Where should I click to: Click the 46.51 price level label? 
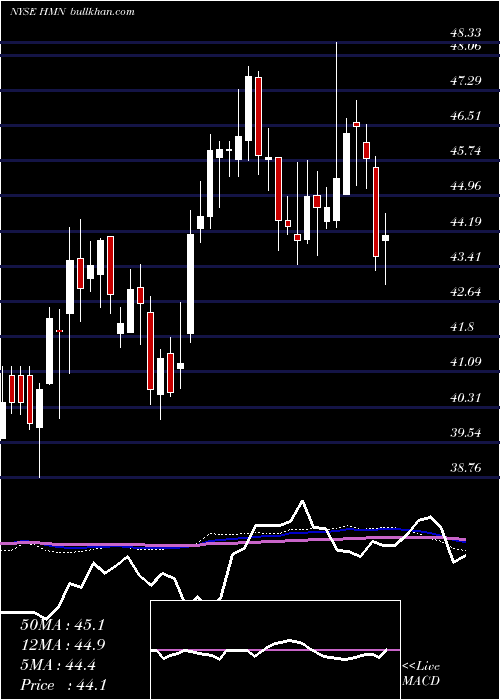pyautogui.click(x=466, y=116)
